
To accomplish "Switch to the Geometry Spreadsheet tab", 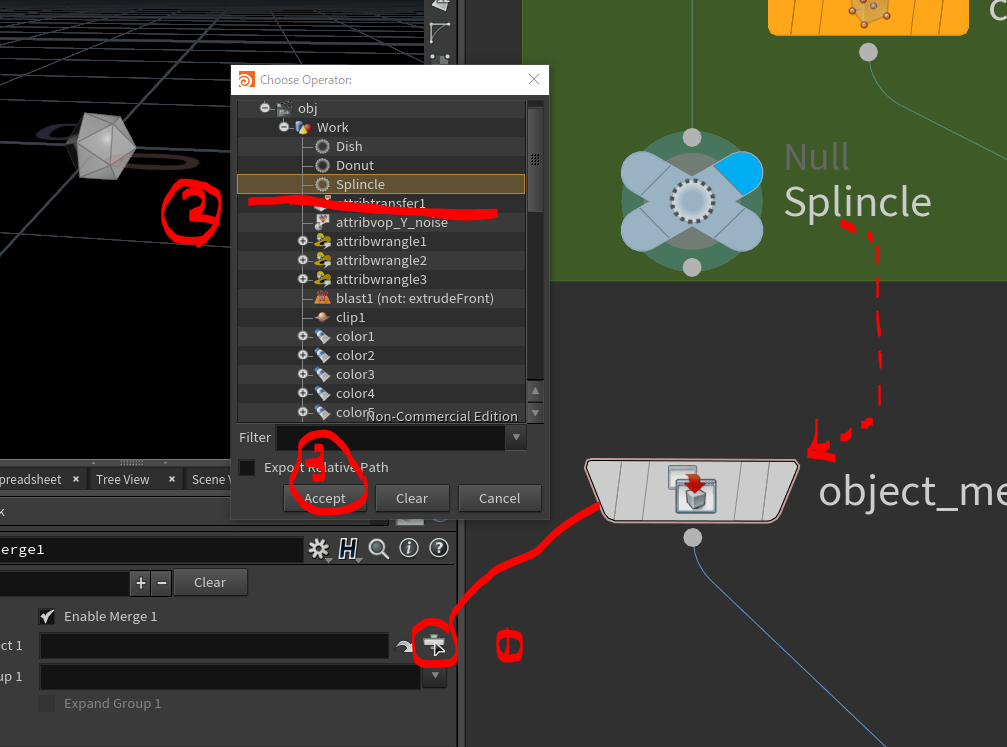I will 30,480.
